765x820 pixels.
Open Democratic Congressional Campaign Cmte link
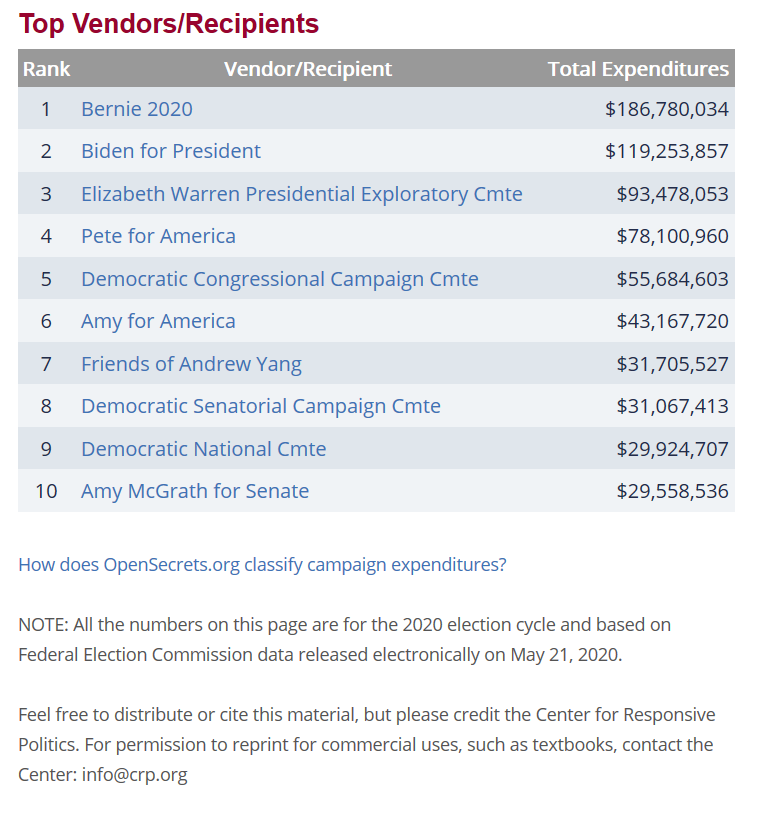click(279, 279)
